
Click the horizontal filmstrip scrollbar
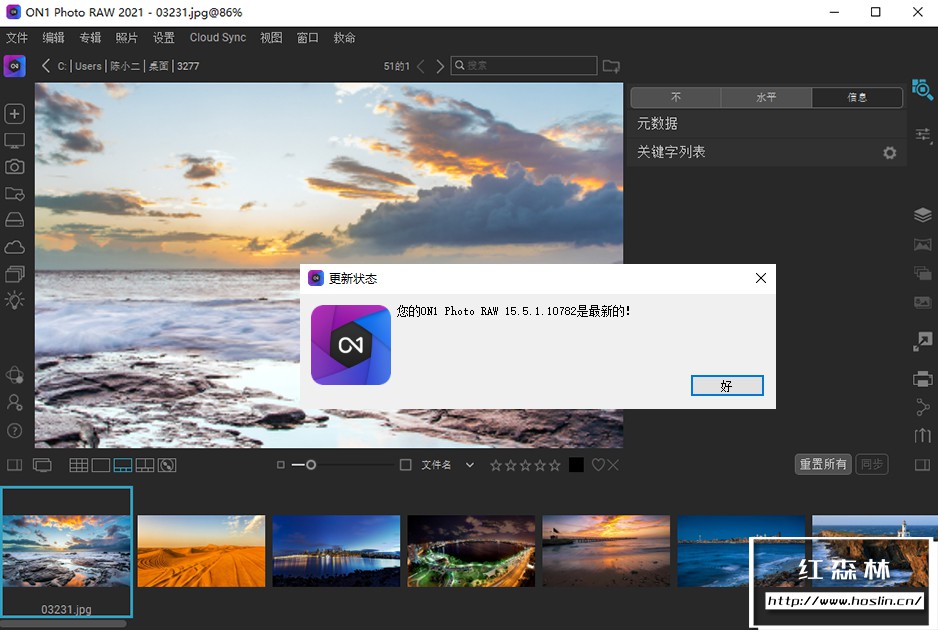(63, 624)
